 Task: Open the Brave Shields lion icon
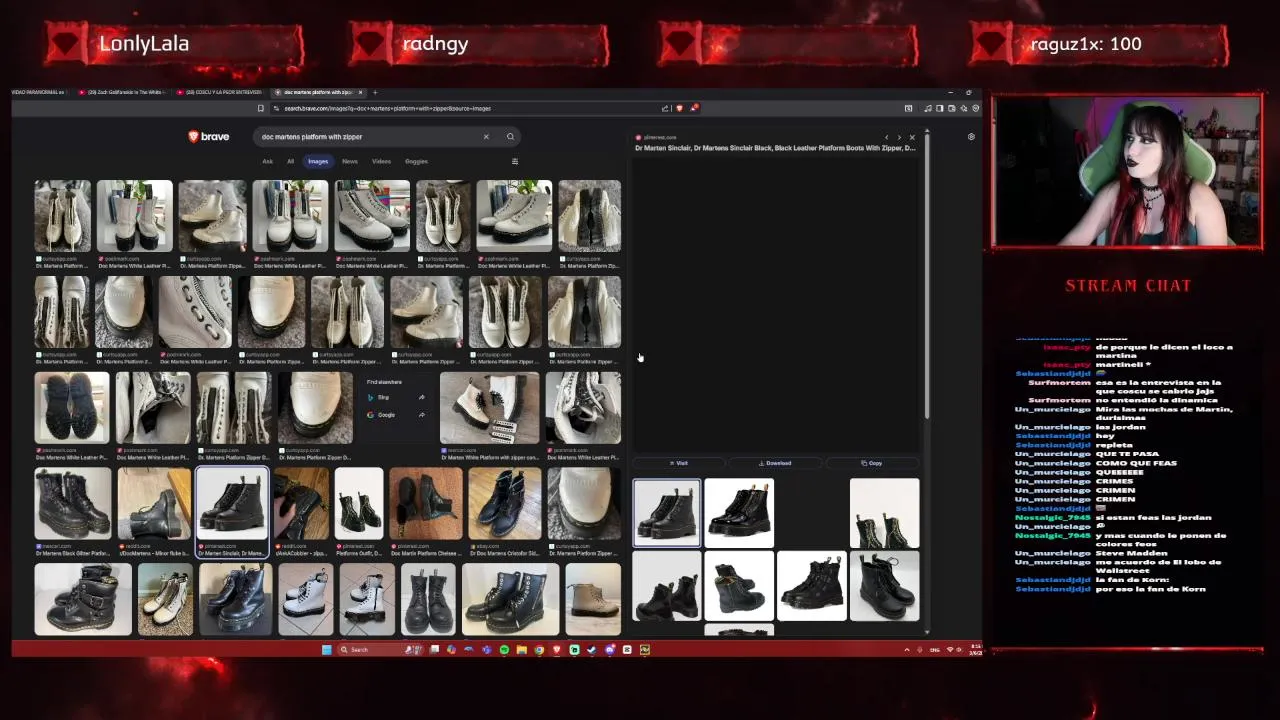(680, 108)
